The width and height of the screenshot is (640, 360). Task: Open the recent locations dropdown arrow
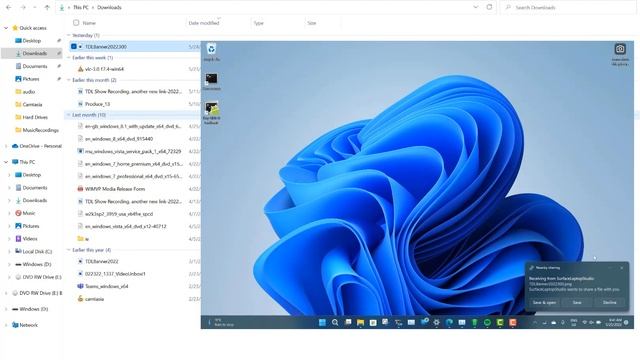[x=35, y=7]
